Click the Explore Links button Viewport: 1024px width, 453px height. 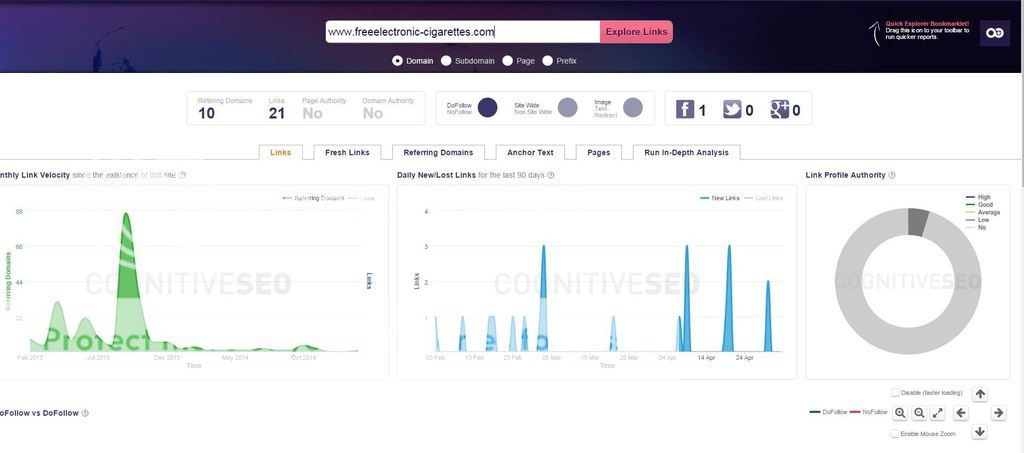coord(636,31)
